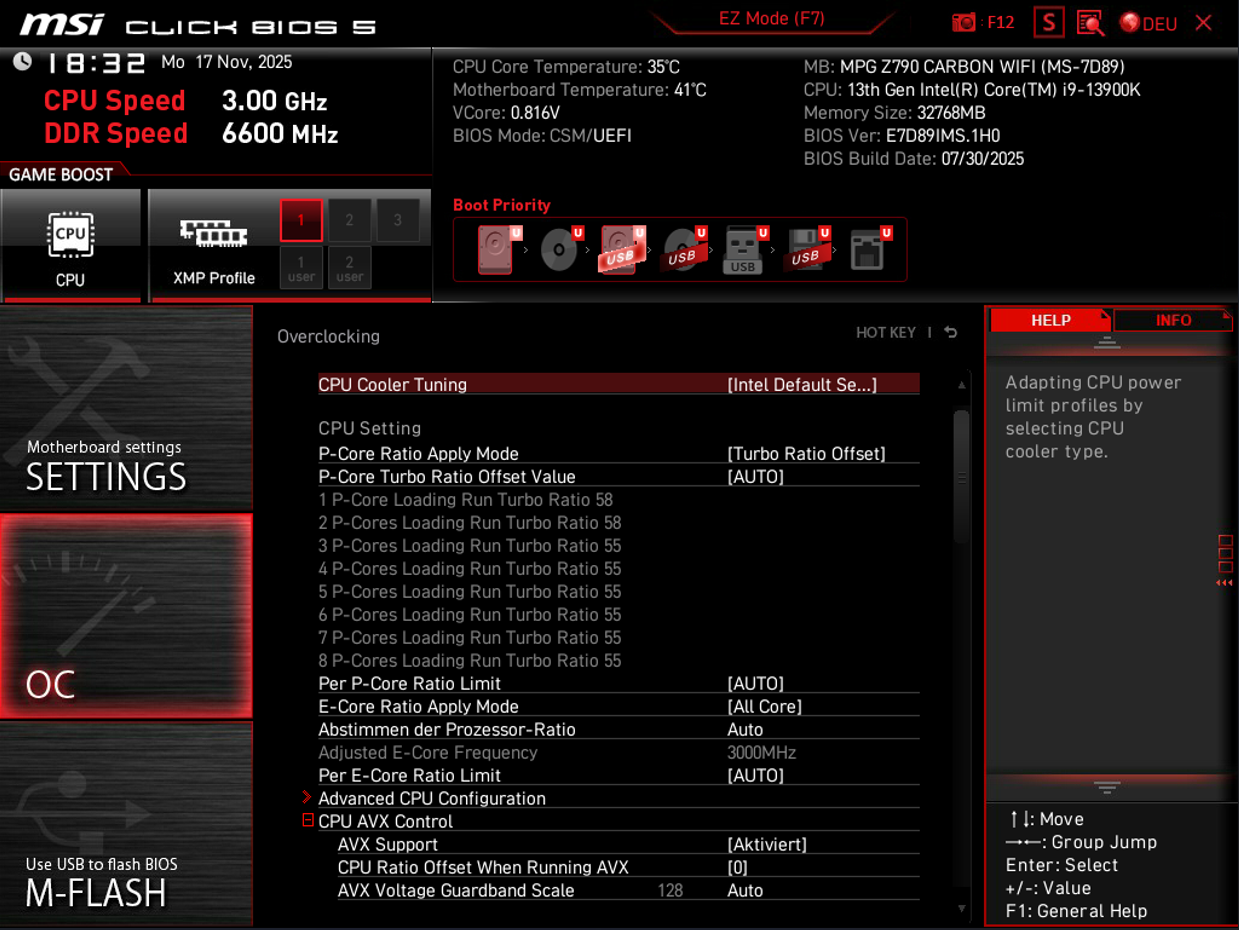Click the help panel top grip handle
Viewport: 1239px width, 930px height.
1107,342
